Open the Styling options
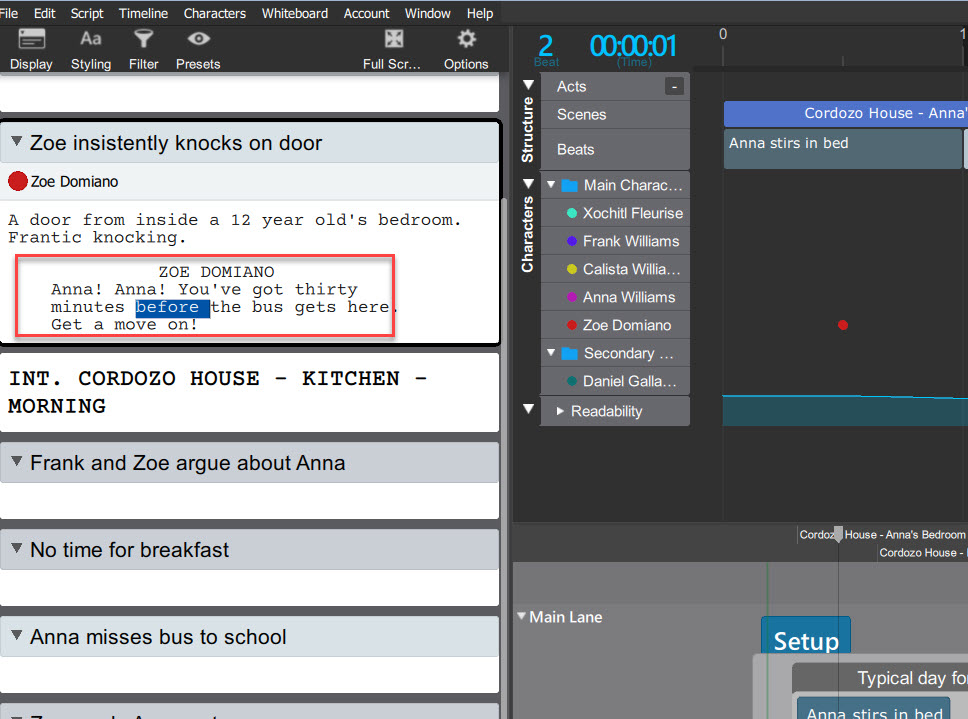 pos(91,49)
